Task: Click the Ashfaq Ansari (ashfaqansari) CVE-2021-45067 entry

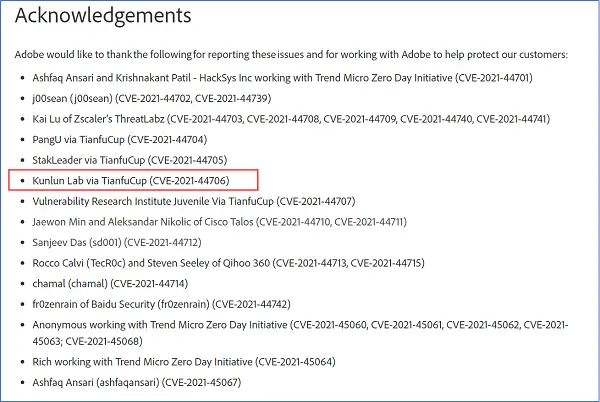Action: tap(137, 383)
